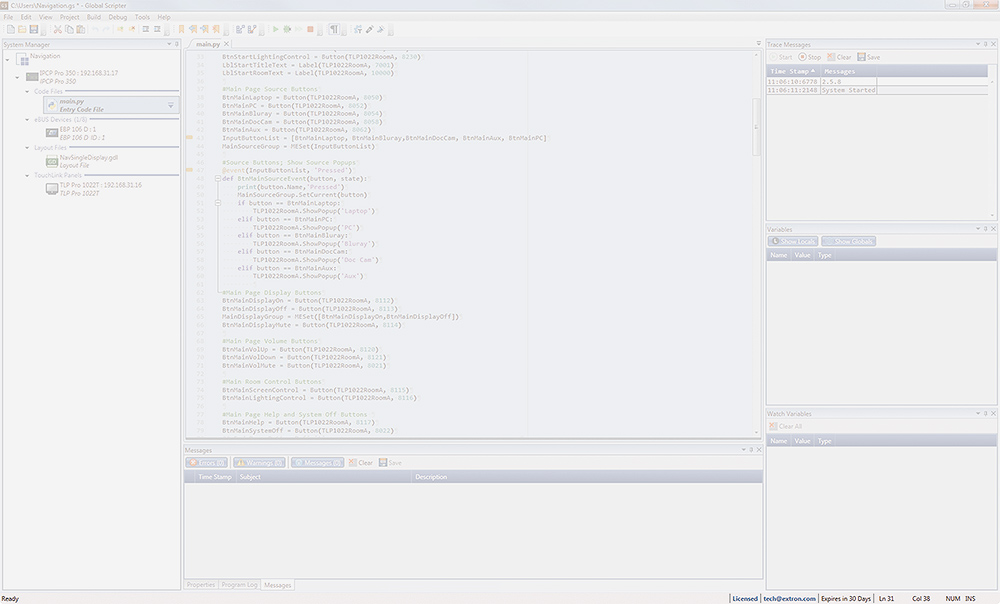Viewport: 1000px width, 604px height.
Task: Click the Save file toolbar icon
Action: point(33,30)
